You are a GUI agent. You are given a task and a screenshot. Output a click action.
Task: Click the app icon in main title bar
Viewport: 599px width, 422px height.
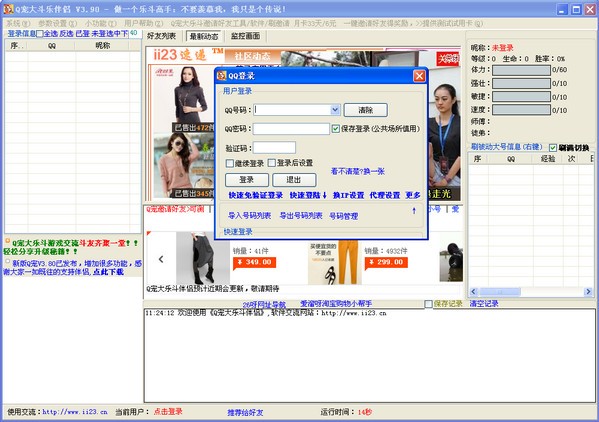pos(8,9)
